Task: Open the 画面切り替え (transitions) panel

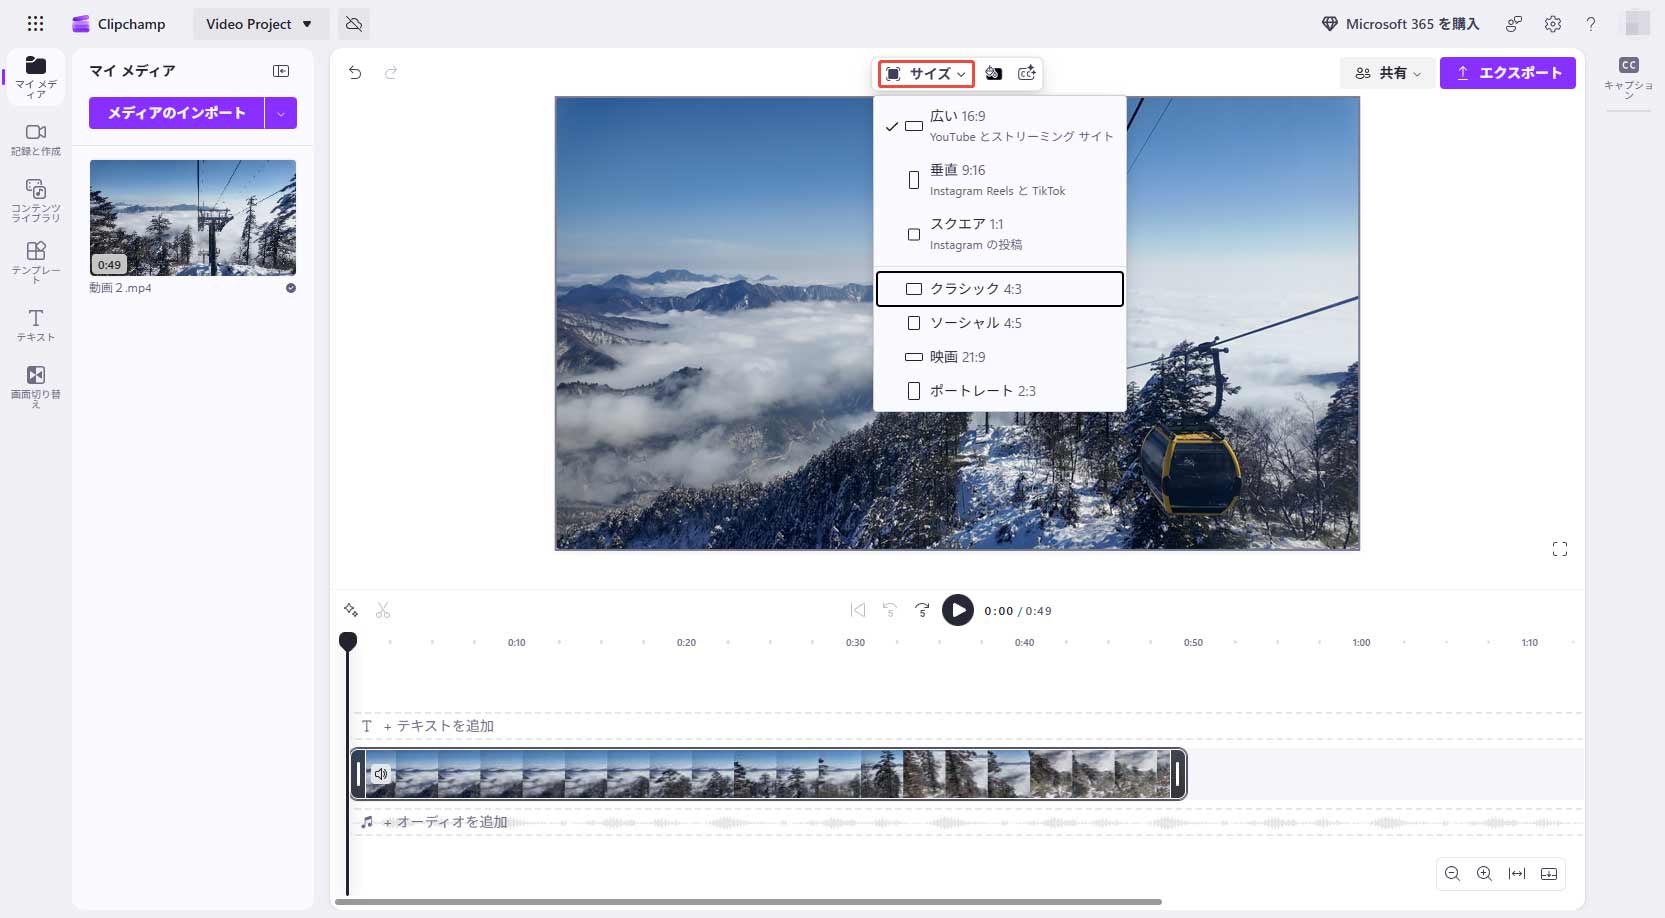Action: click(x=35, y=381)
